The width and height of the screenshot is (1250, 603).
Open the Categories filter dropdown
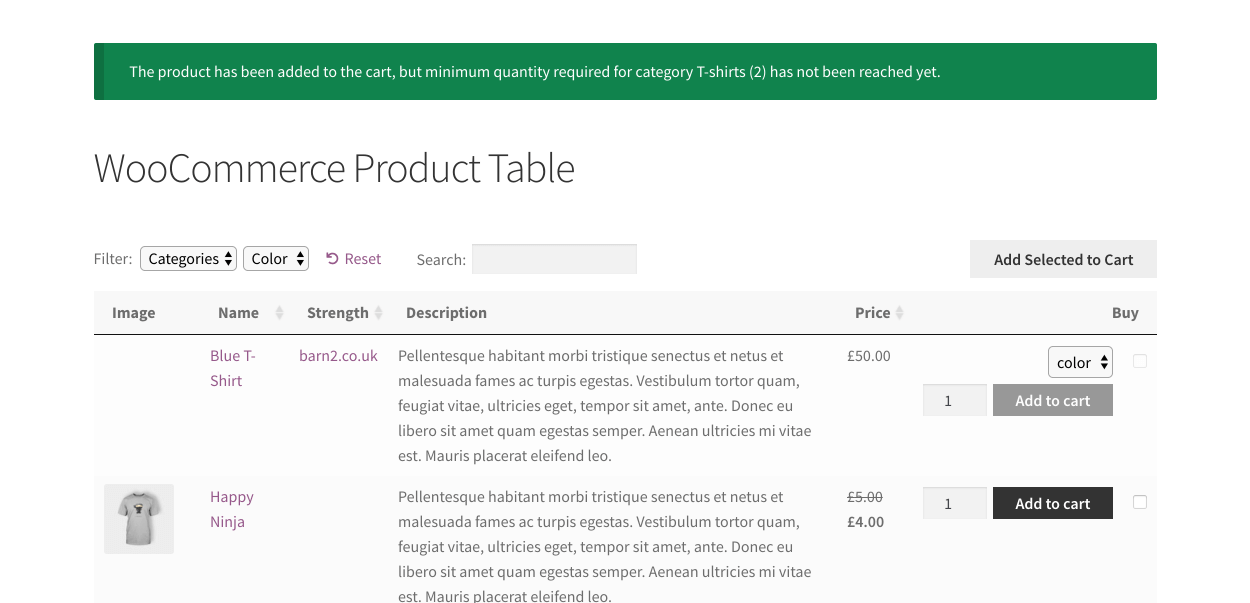[188, 259]
